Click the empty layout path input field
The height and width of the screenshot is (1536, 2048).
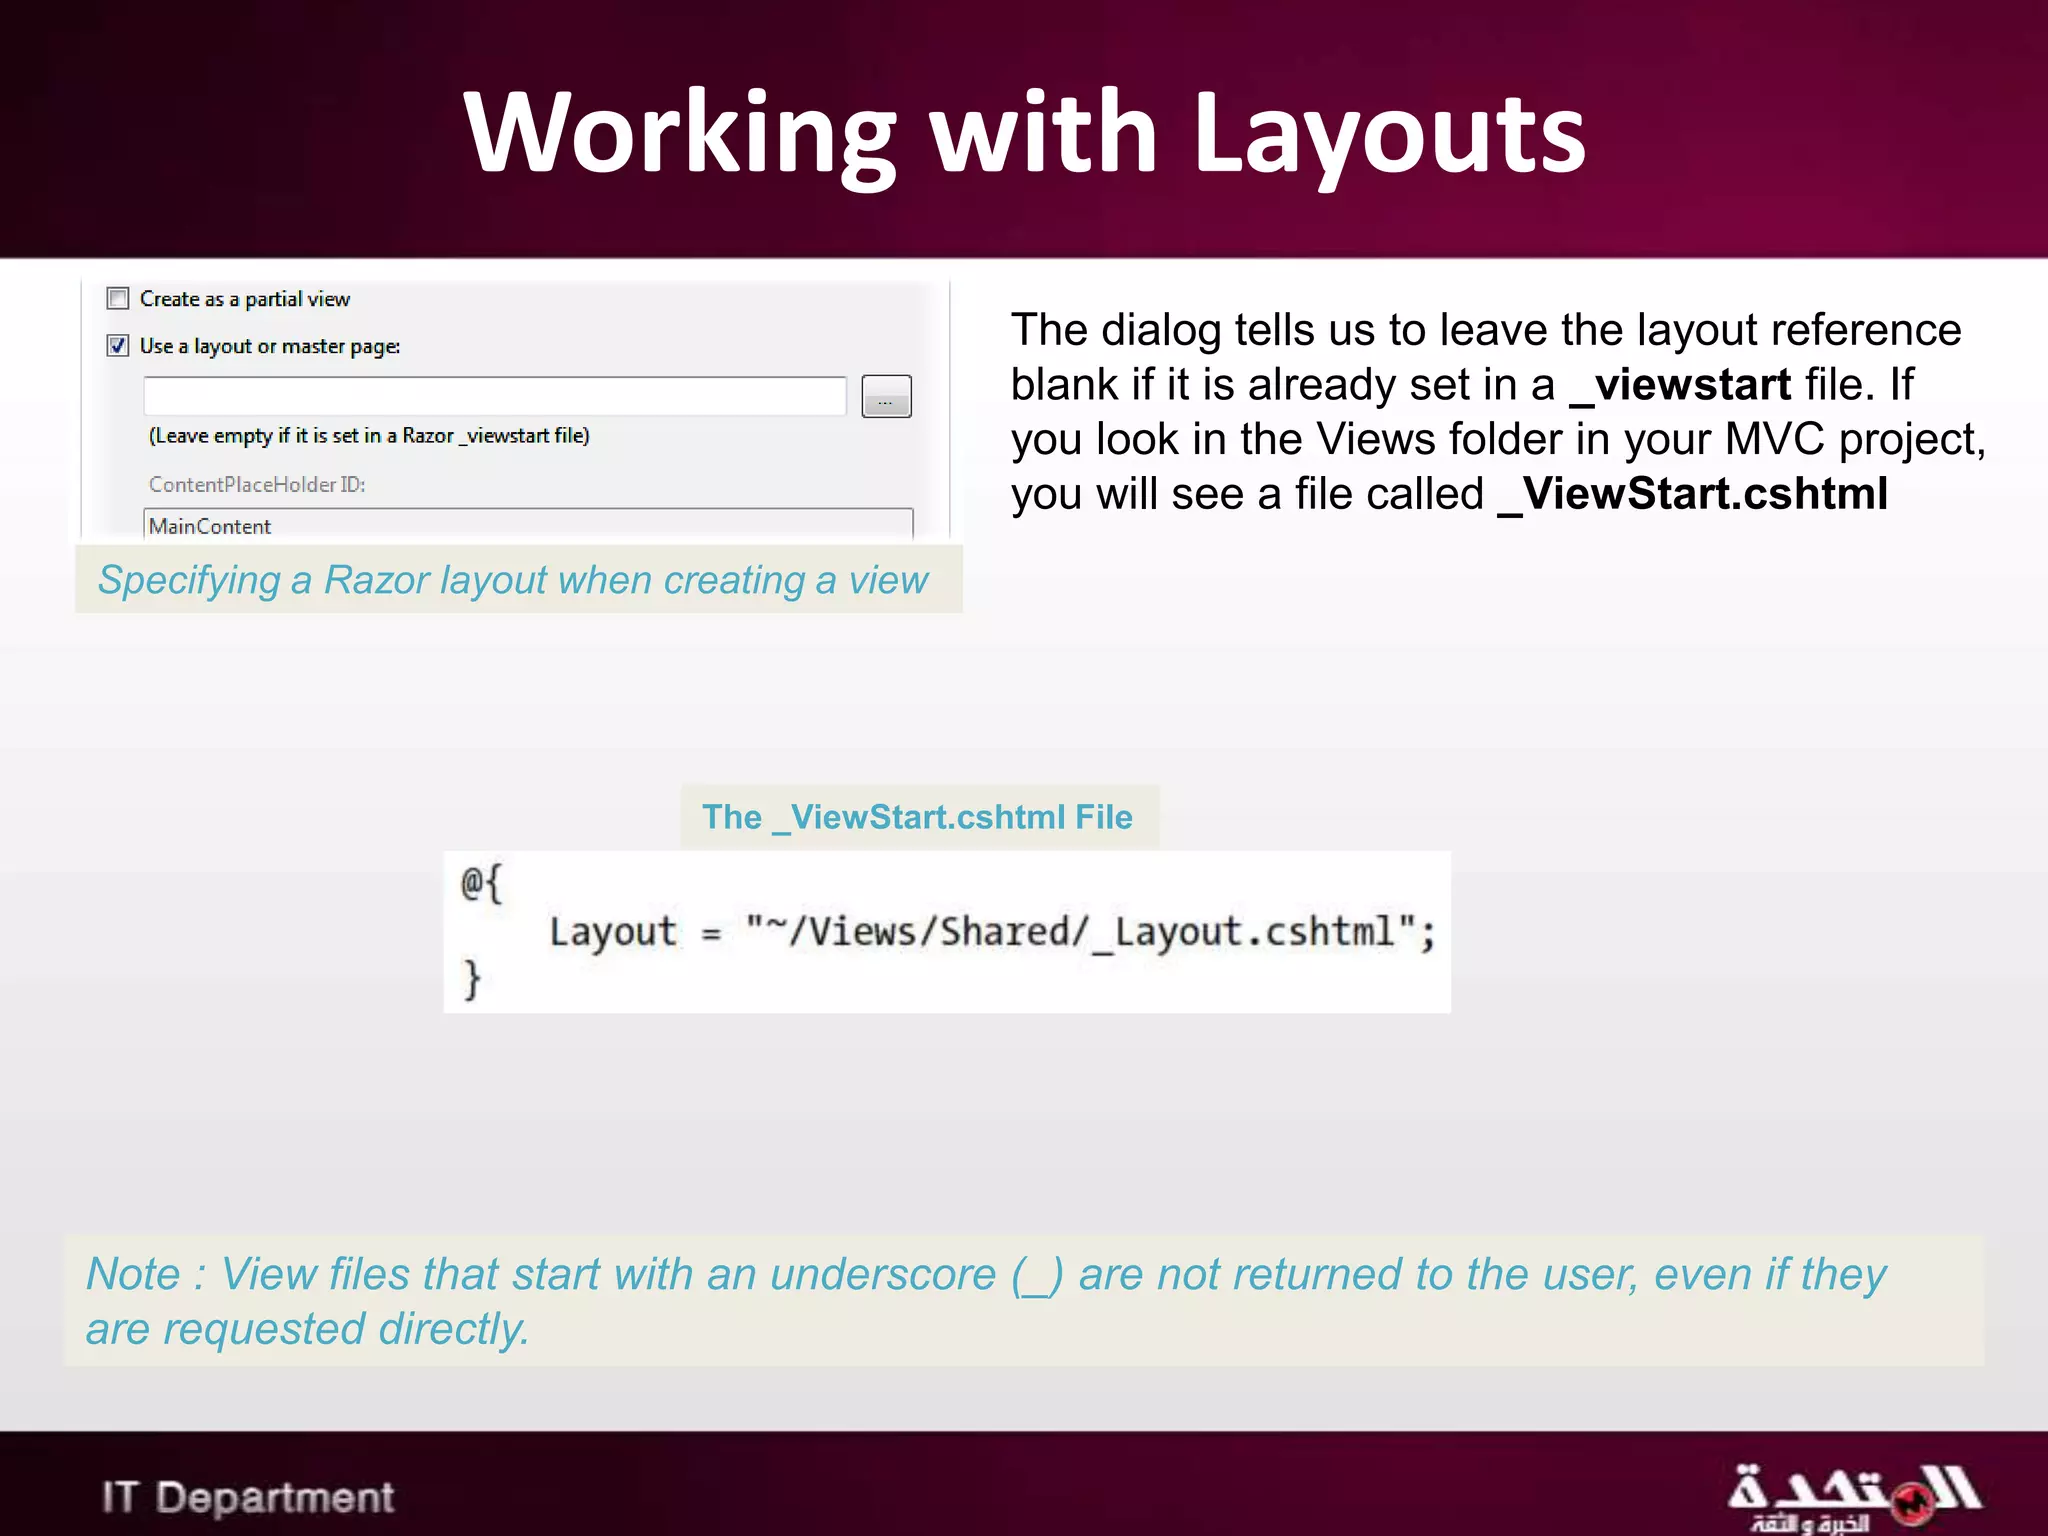(x=495, y=396)
